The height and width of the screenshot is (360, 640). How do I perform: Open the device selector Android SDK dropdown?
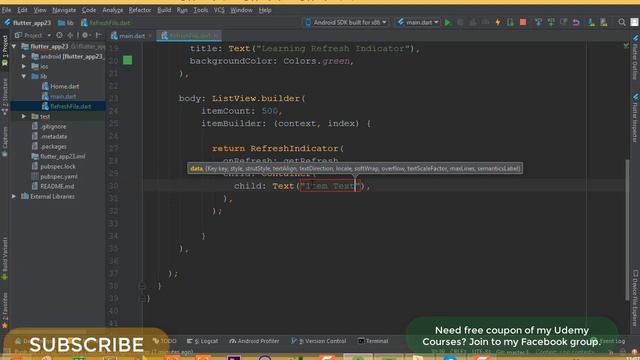coord(346,22)
